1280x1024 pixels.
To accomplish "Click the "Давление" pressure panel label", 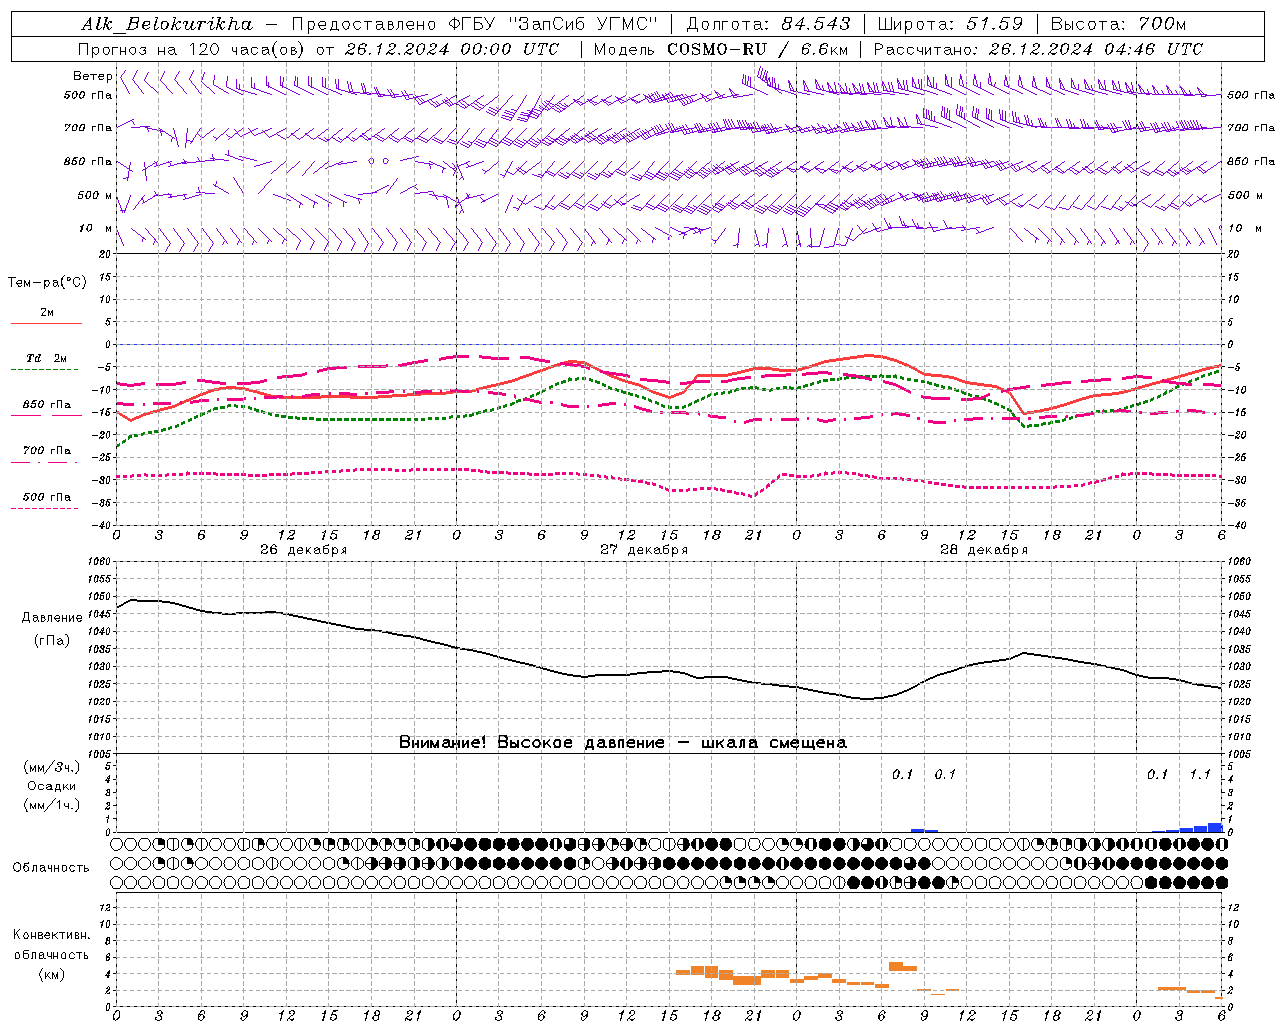I will pyautogui.click(x=52, y=618).
